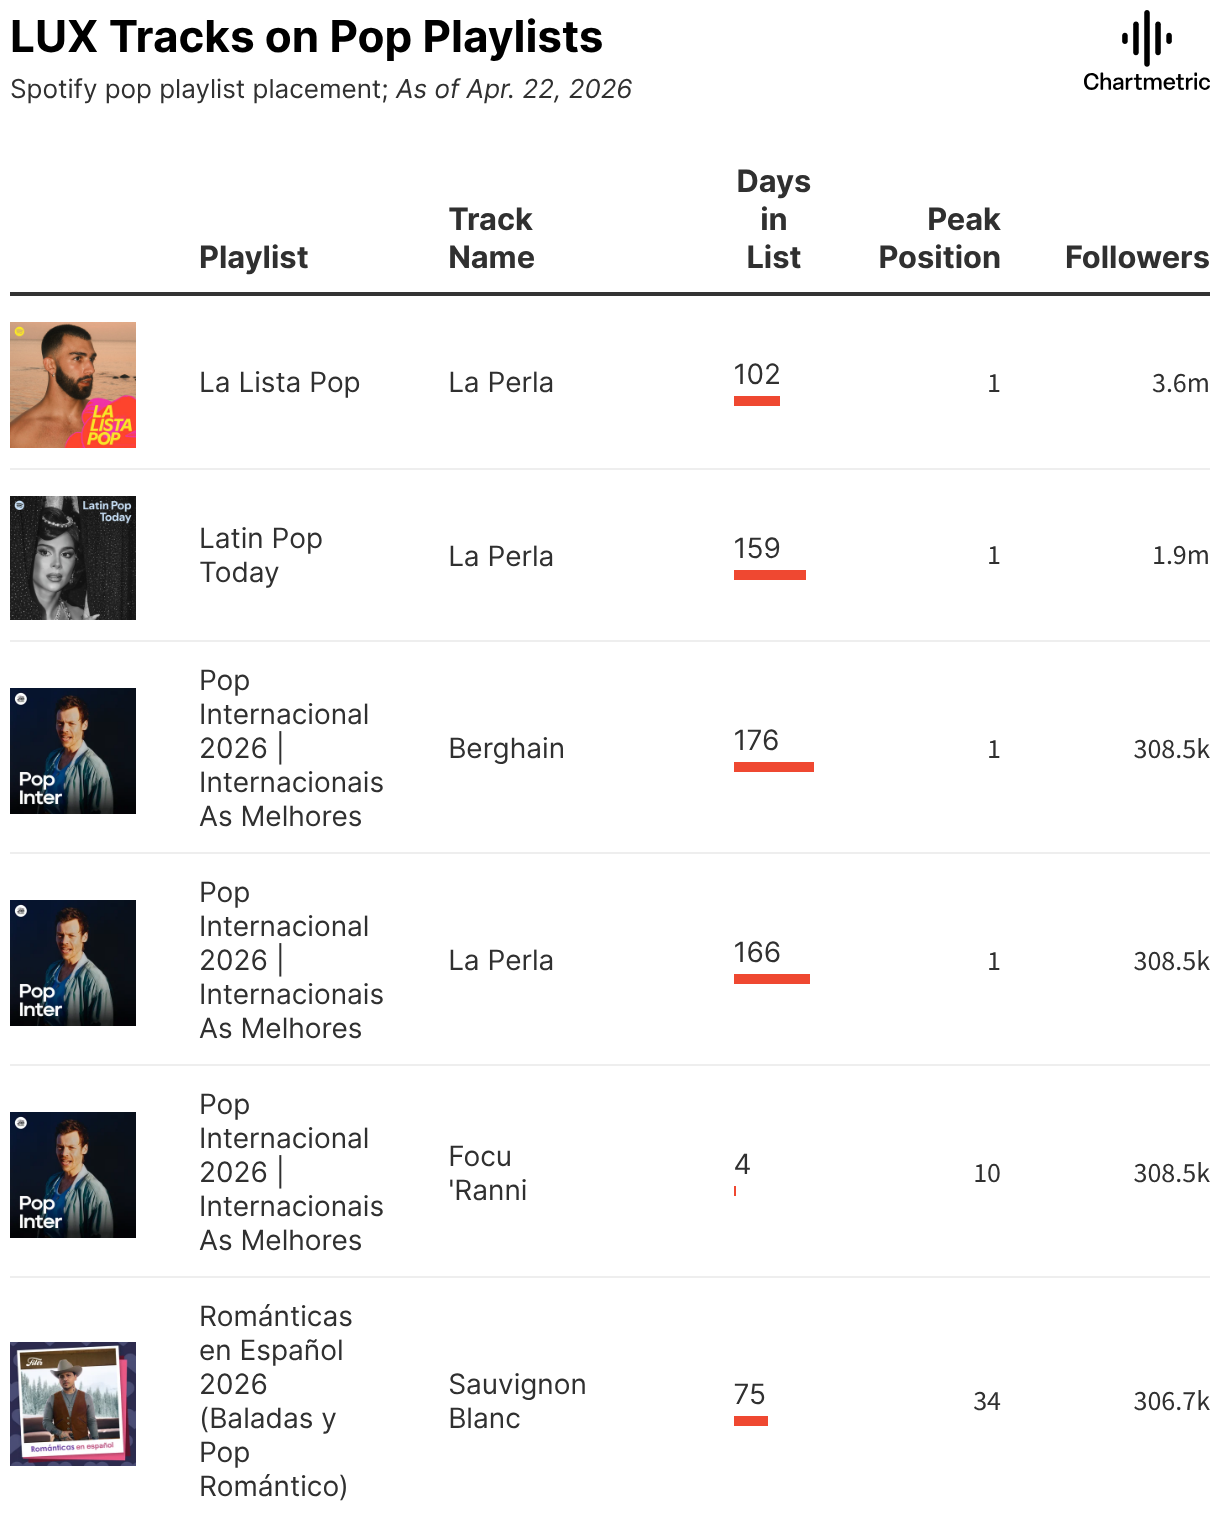The image size is (1220, 1534).
Task: Click the Followers column header
Action: [1136, 257]
